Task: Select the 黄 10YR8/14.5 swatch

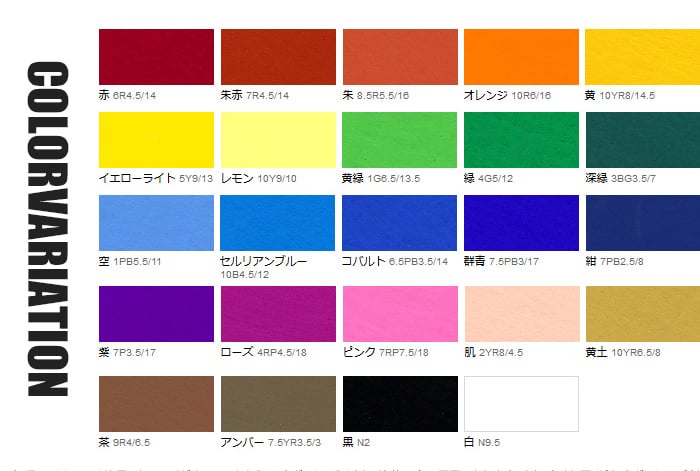Action: 642,57
